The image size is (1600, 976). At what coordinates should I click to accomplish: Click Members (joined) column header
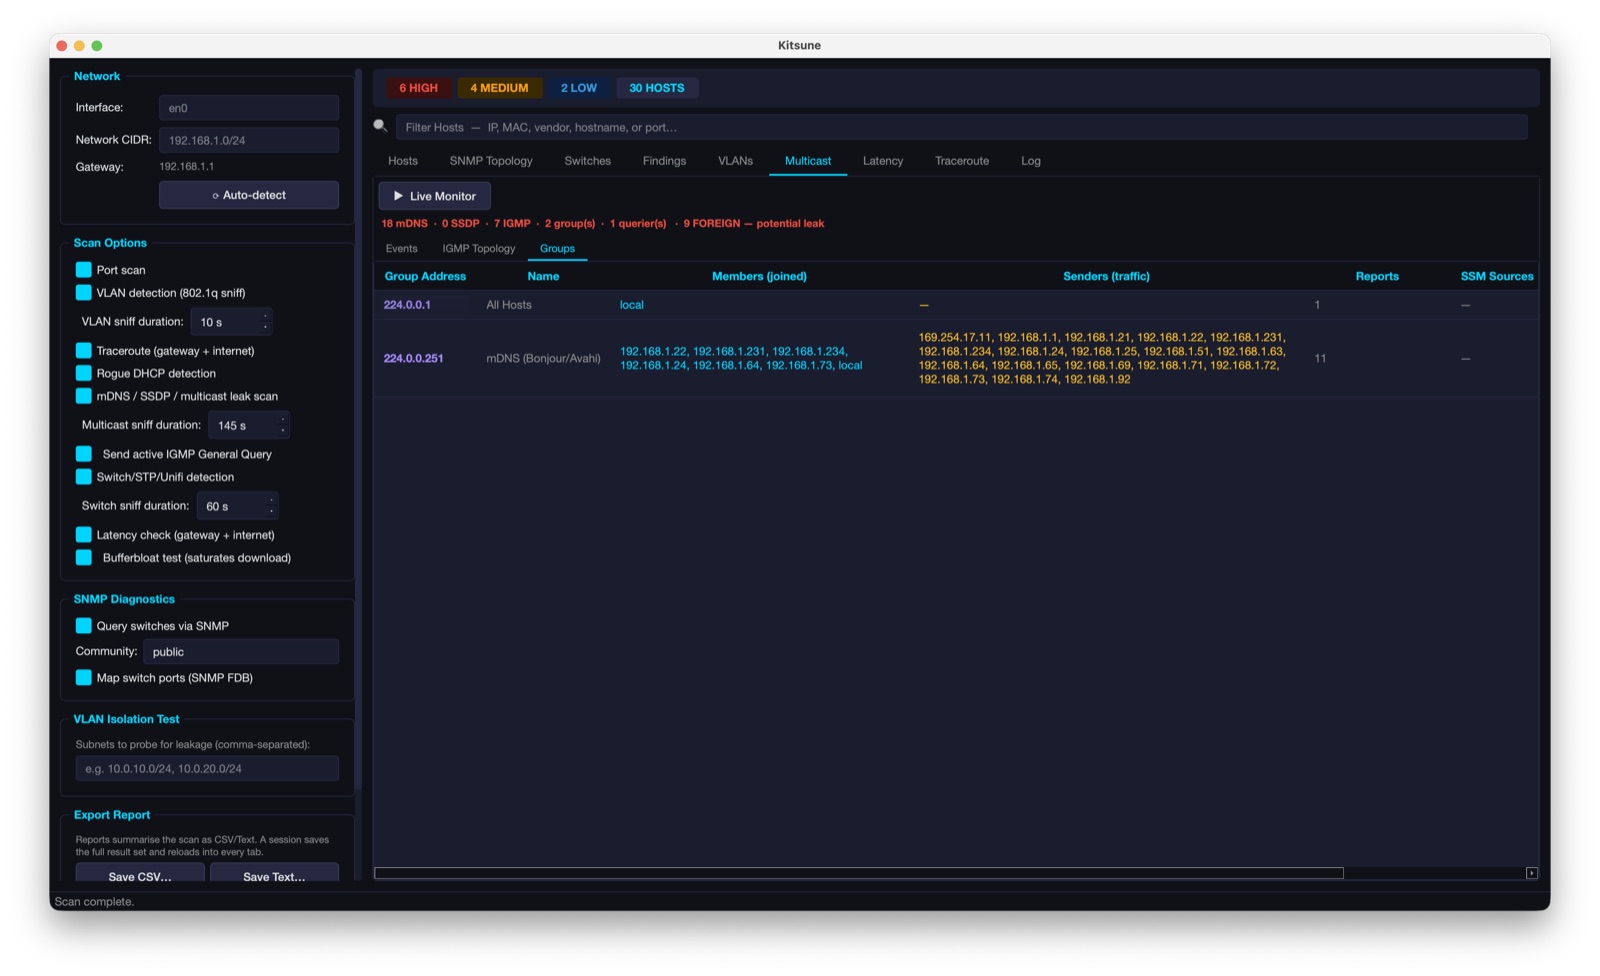click(x=759, y=277)
